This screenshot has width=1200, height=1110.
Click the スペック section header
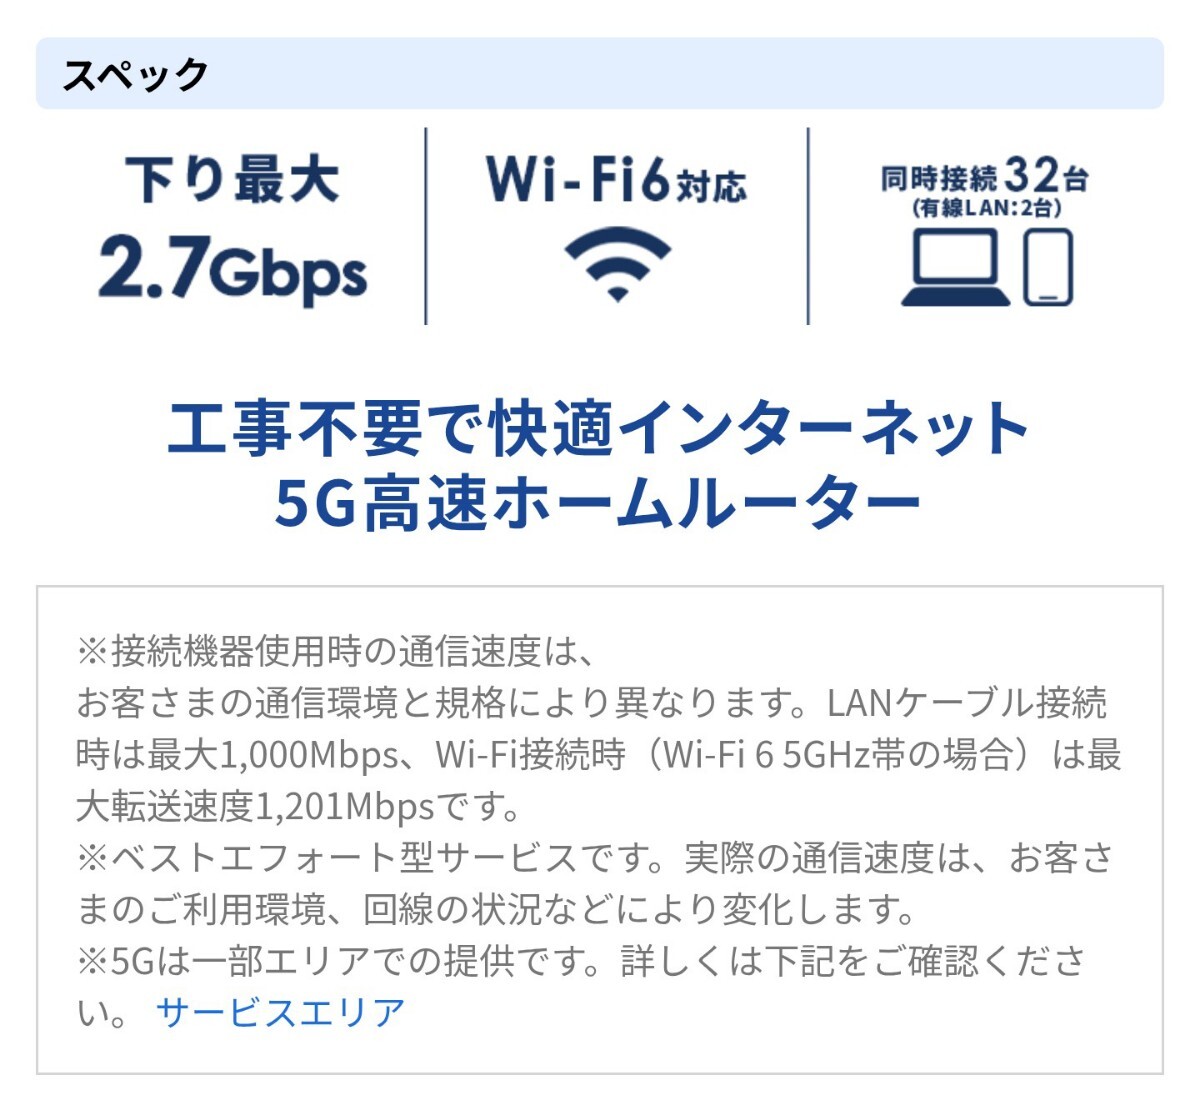pos(136,74)
